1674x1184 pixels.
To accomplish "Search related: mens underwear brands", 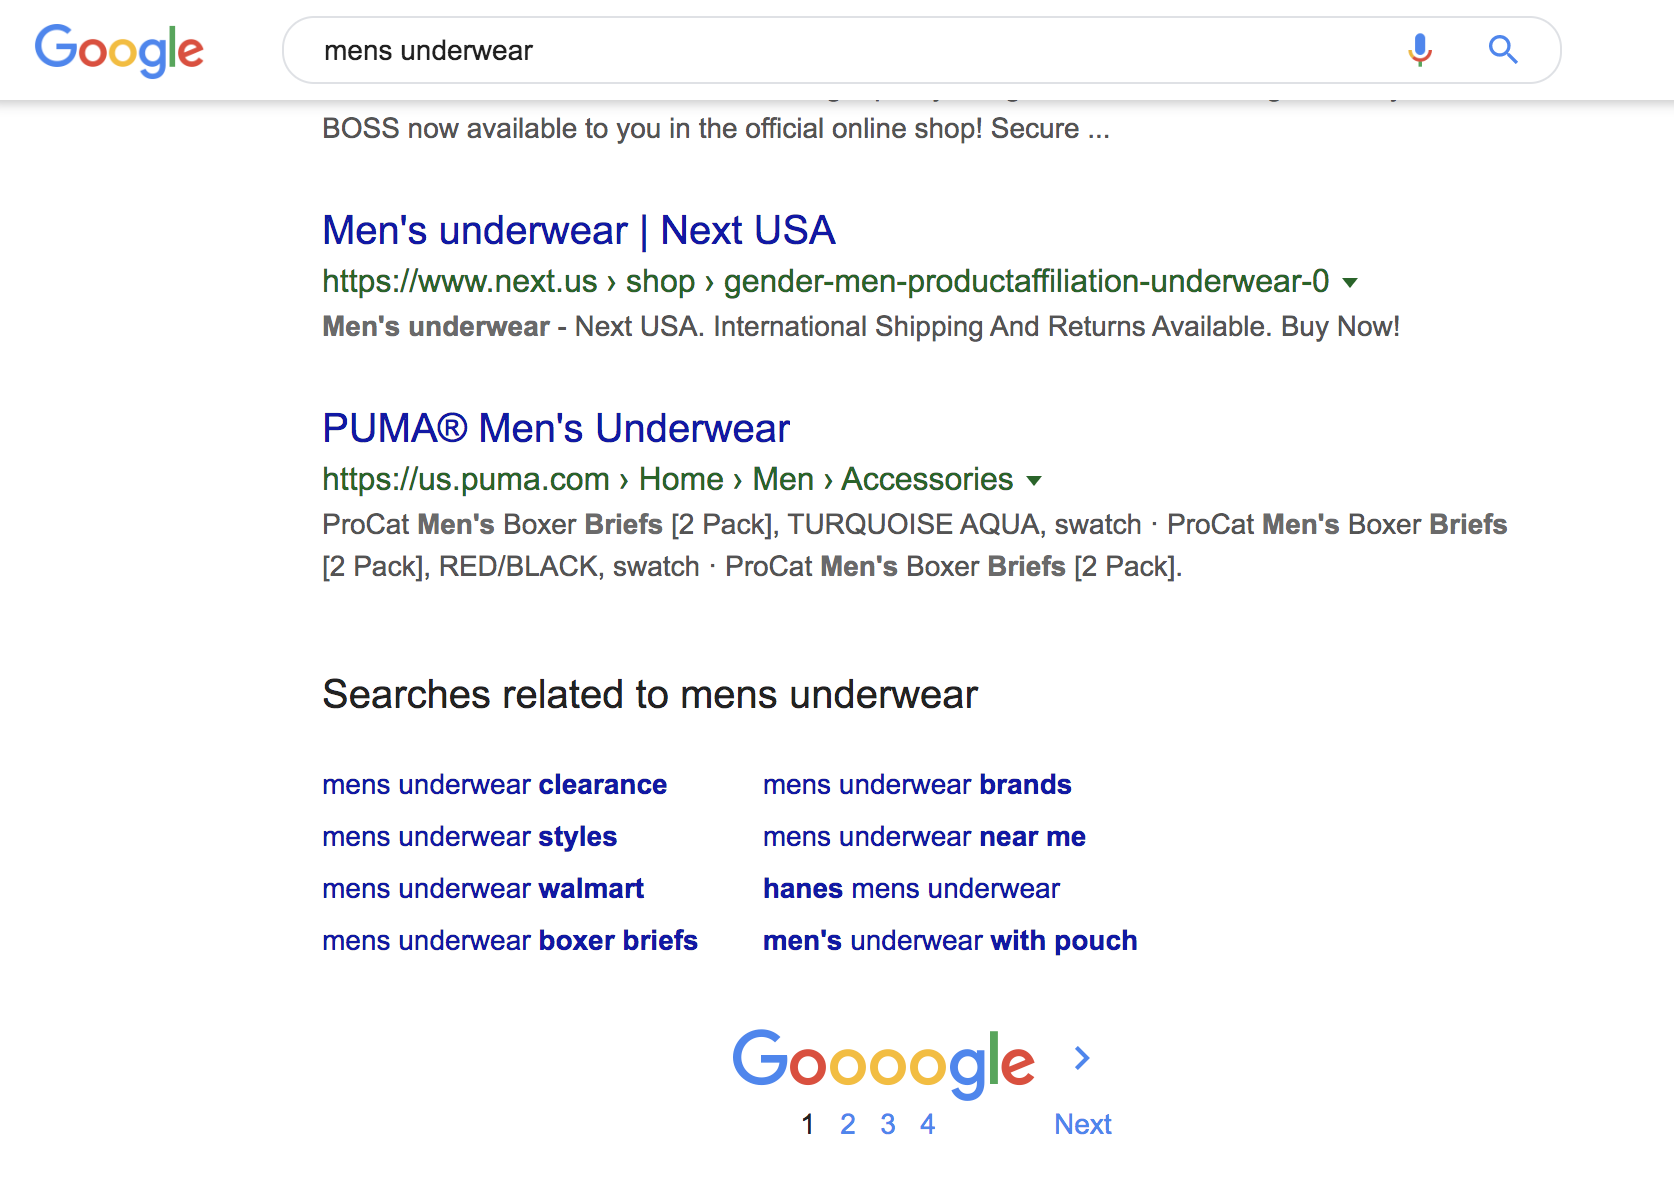I will 917,785.
